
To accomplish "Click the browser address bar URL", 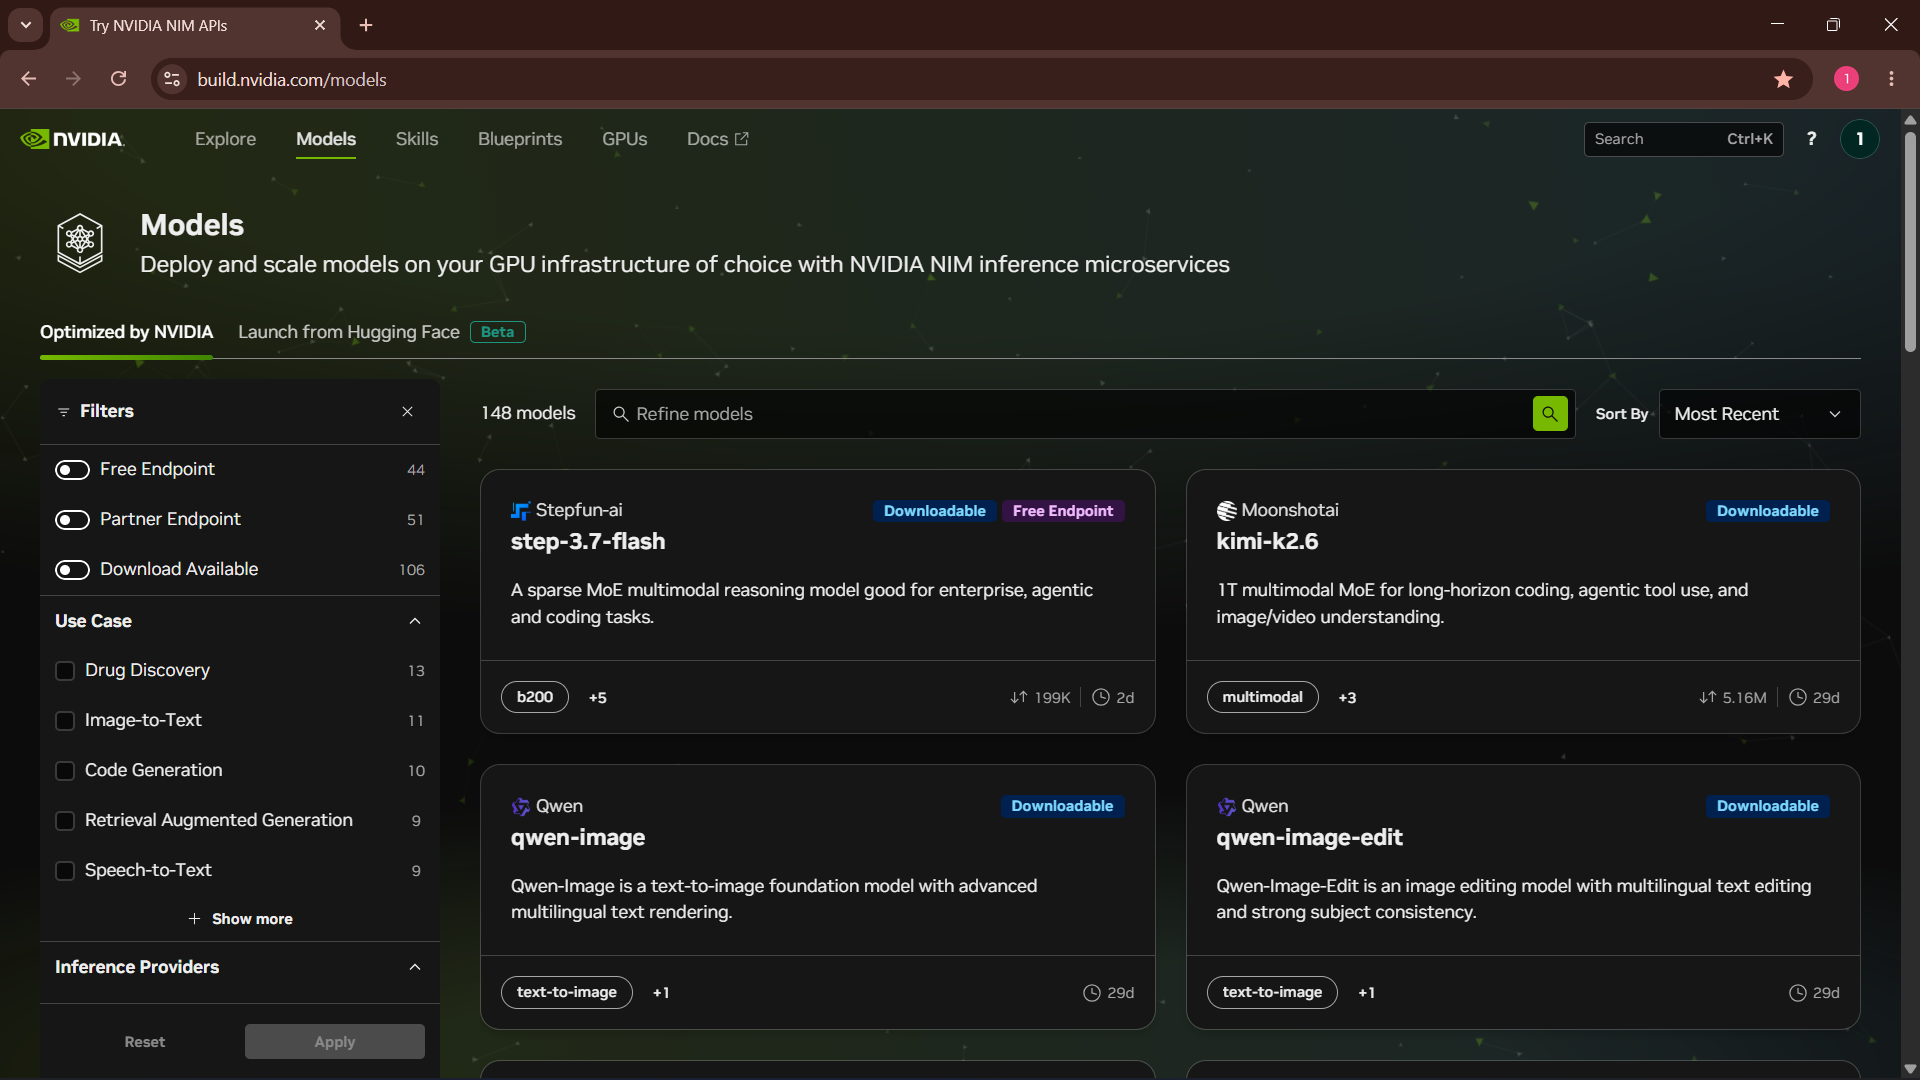I will [x=291, y=79].
